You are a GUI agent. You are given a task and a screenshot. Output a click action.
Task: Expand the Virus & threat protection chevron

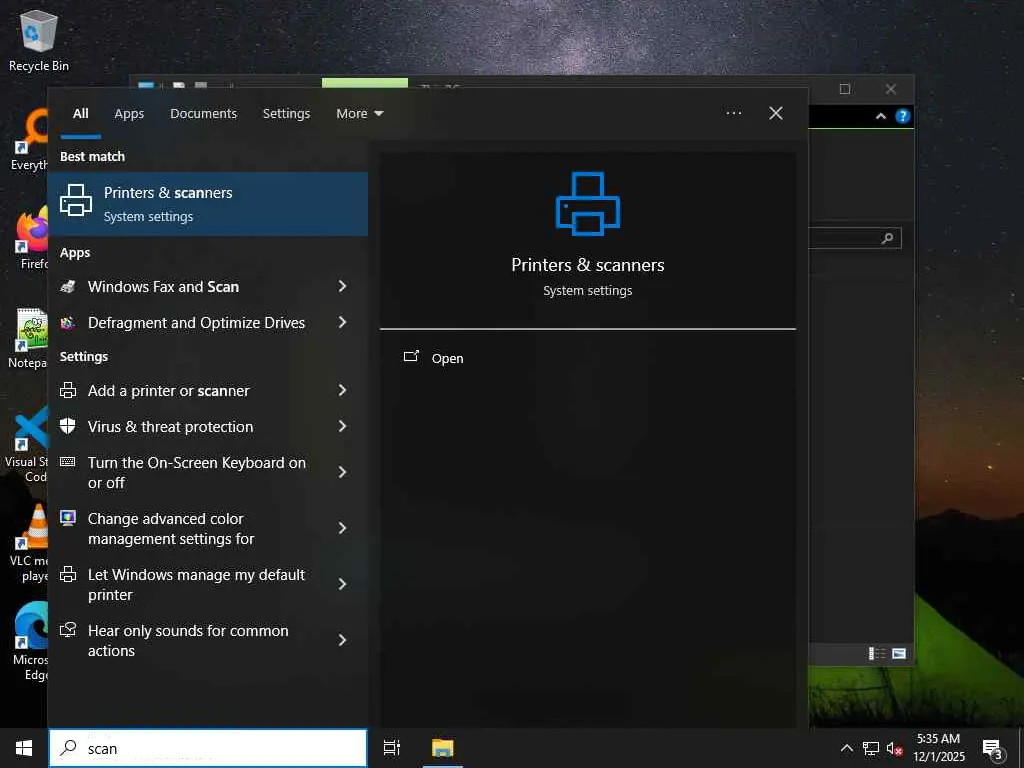coord(342,426)
